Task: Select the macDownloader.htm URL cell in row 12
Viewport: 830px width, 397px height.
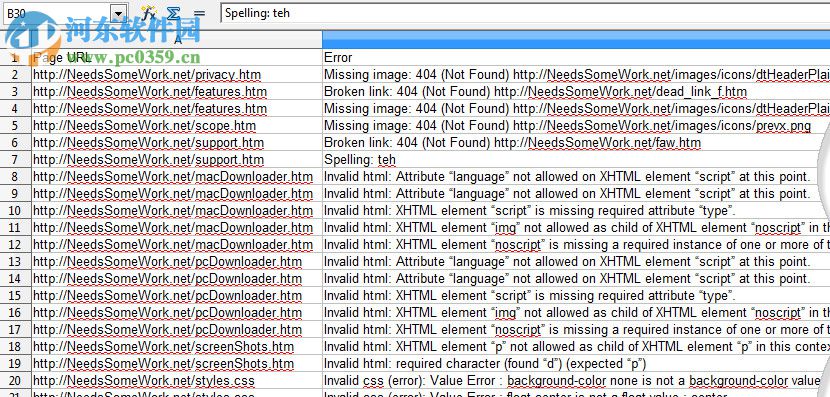Action: click(177, 245)
